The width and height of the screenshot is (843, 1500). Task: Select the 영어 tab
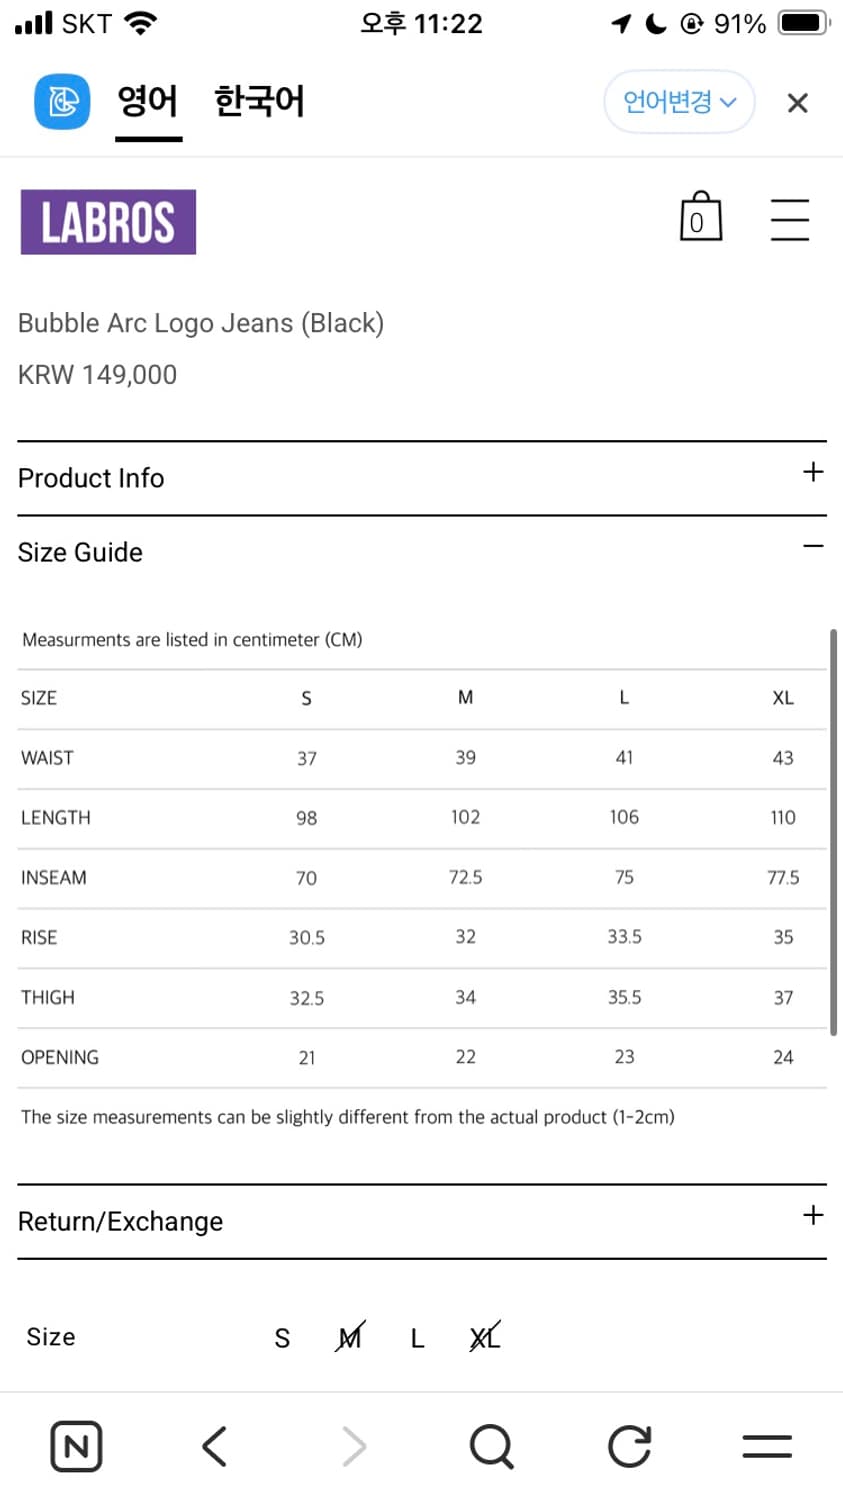tap(148, 102)
